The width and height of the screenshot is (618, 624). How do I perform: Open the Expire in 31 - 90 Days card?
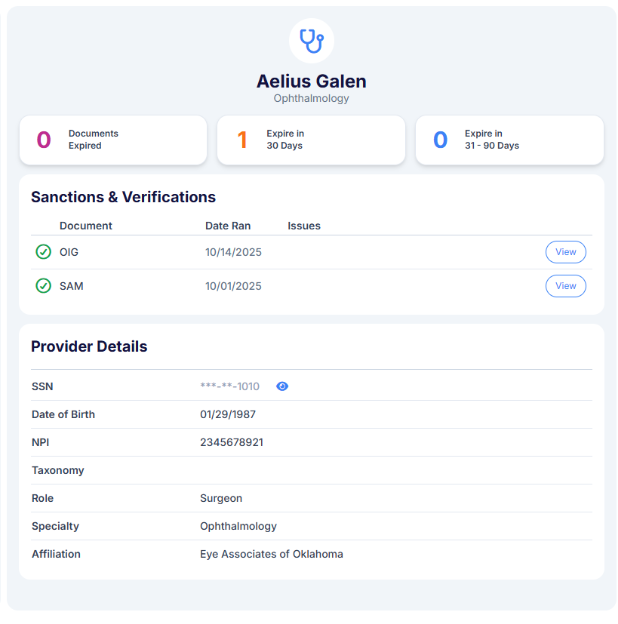pyautogui.click(x=509, y=140)
